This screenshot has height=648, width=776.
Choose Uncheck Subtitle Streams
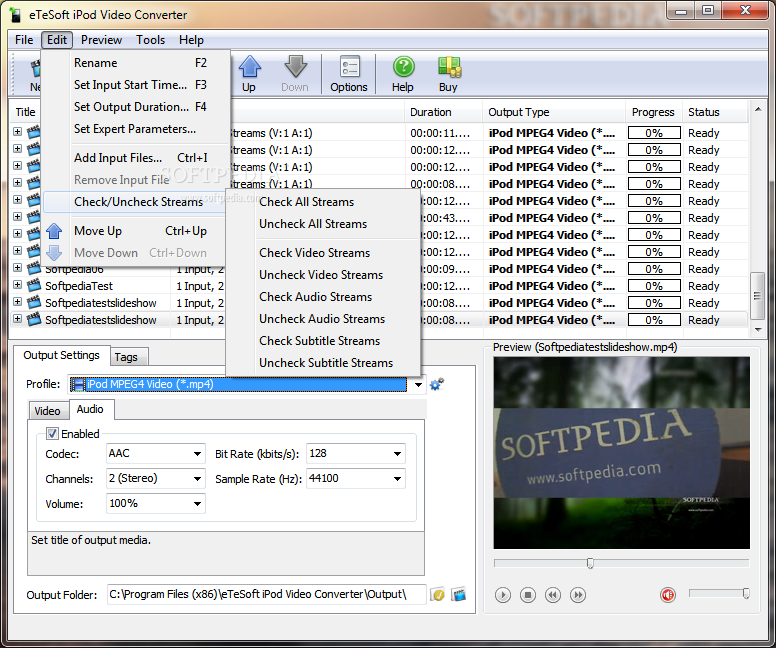(x=323, y=363)
